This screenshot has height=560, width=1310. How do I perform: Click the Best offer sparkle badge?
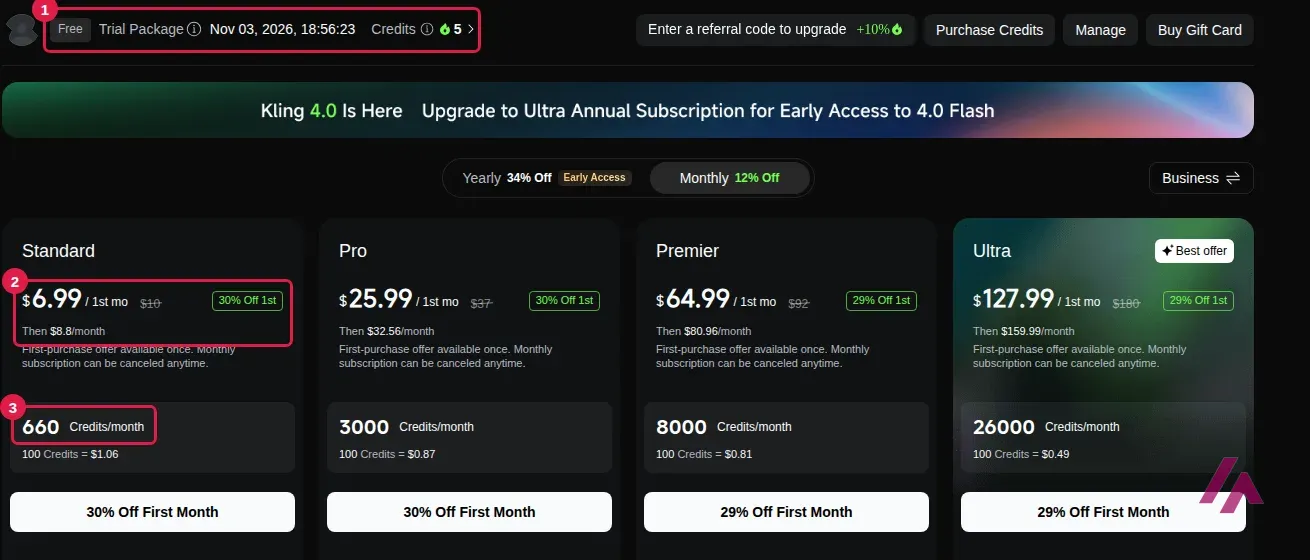1194,250
